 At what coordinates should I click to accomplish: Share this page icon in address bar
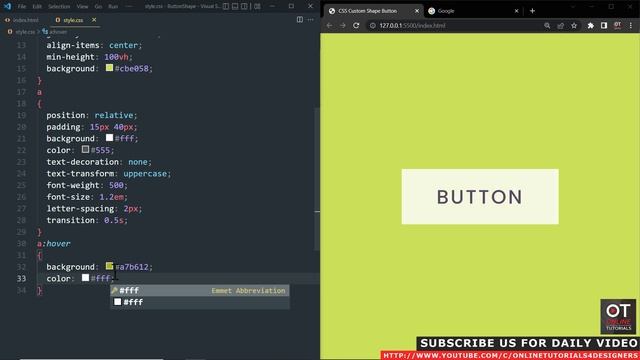coord(560,25)
